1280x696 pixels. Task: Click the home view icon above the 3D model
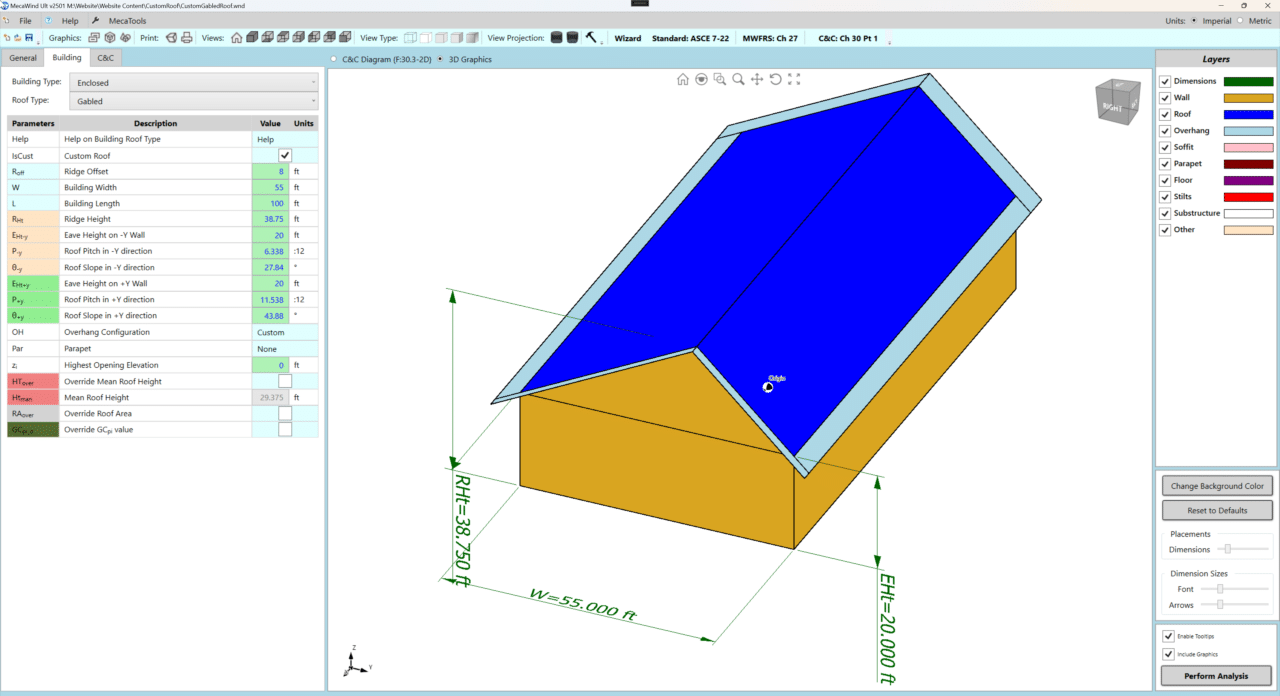(683, 79)
